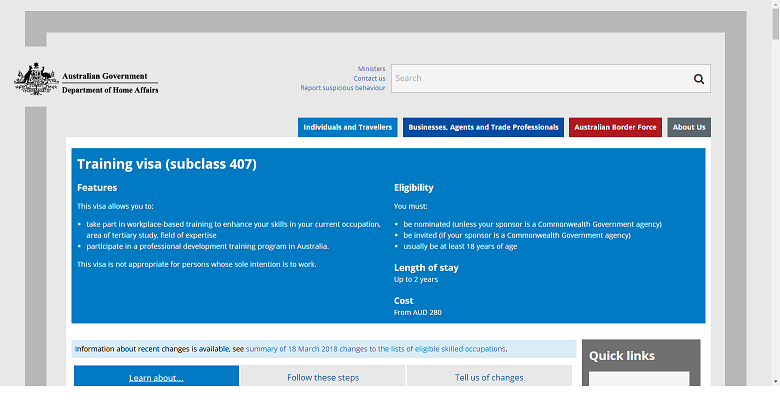This screenshot has width=780, height=400.
Task: Go to Australian Border Force section
Action: pos(615,127)
